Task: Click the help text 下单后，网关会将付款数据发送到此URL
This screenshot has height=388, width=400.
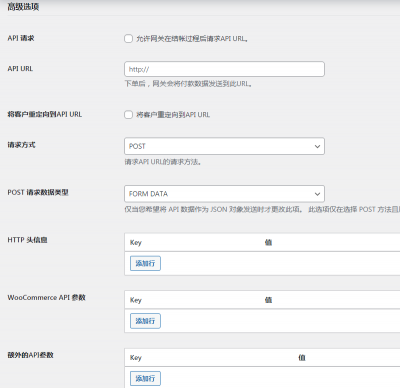Action: [x=188, y=84]
